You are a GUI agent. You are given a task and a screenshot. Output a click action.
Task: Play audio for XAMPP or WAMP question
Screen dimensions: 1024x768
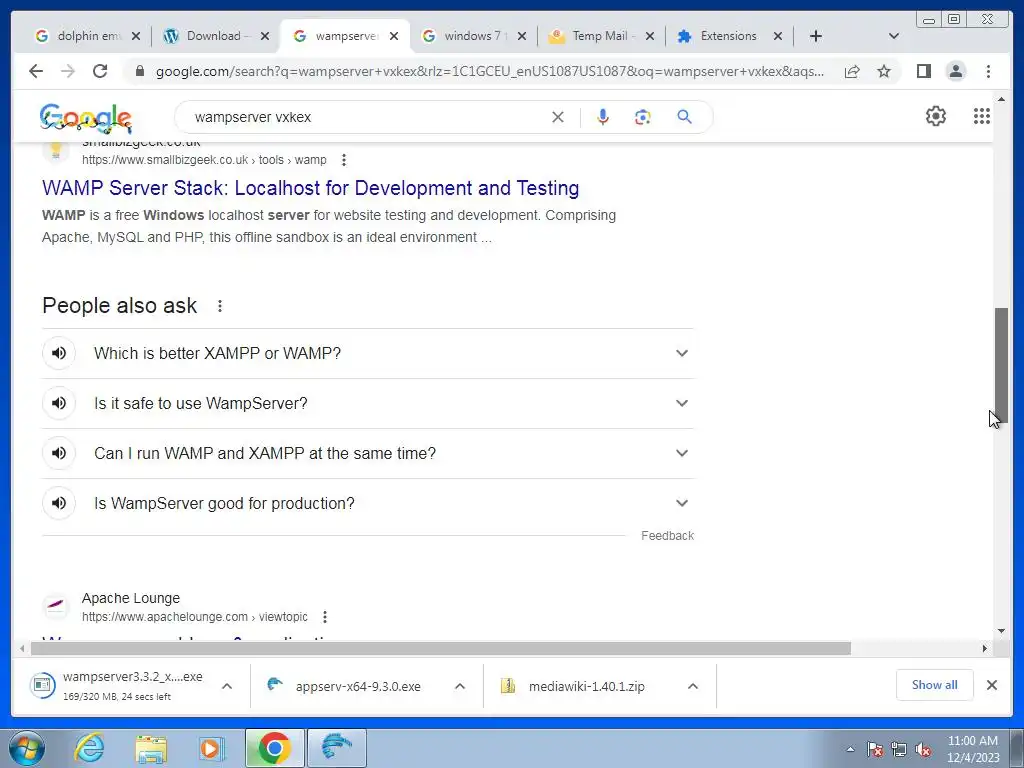point(59,353)
